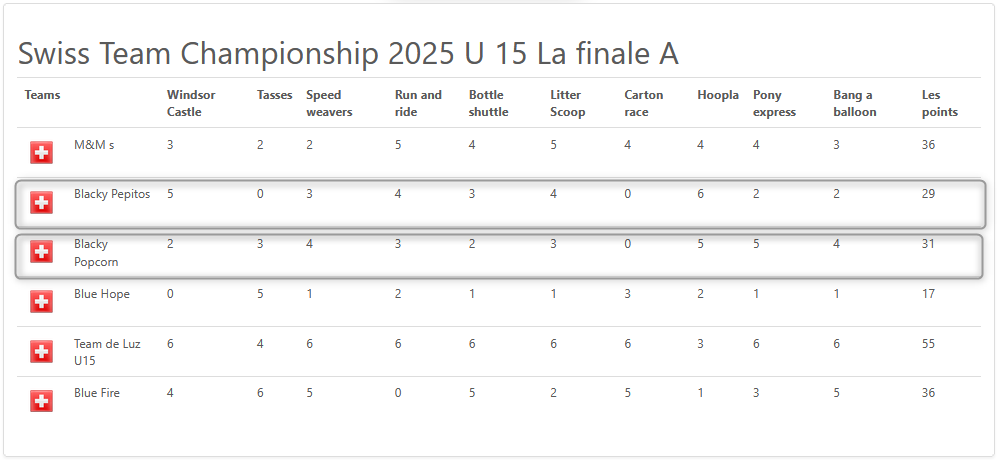The width and height of the screenshot is (999, 465).
Task: Click the Blue Hope total score 17
Action: (x=928, y=294)
